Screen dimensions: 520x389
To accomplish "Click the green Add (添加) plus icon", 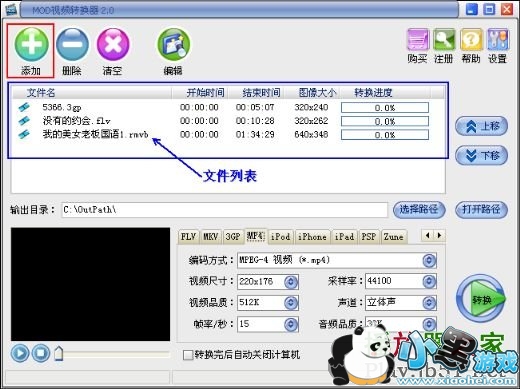I will click(31, 44).
